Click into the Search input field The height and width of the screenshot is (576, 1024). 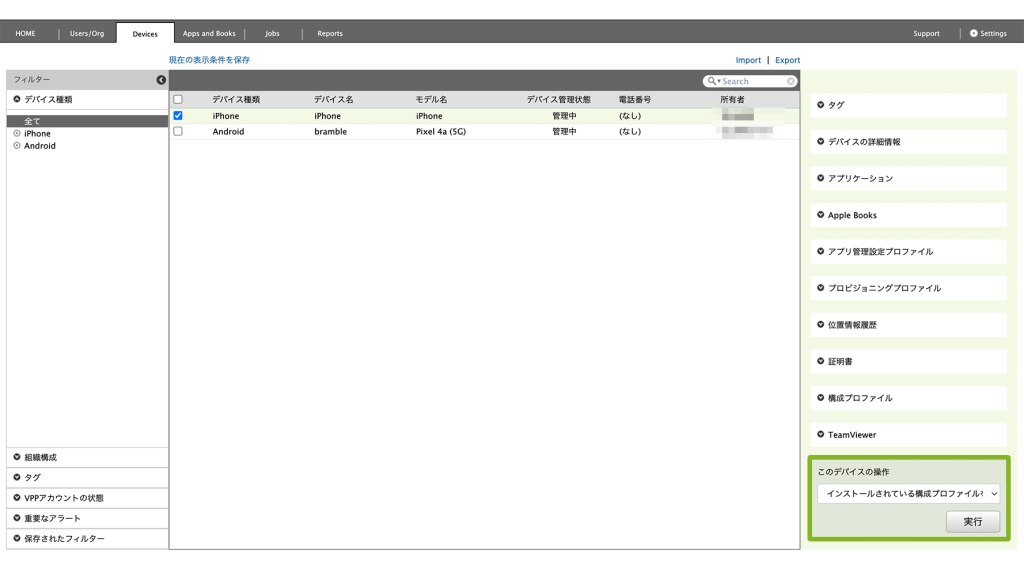coord(752,81)
